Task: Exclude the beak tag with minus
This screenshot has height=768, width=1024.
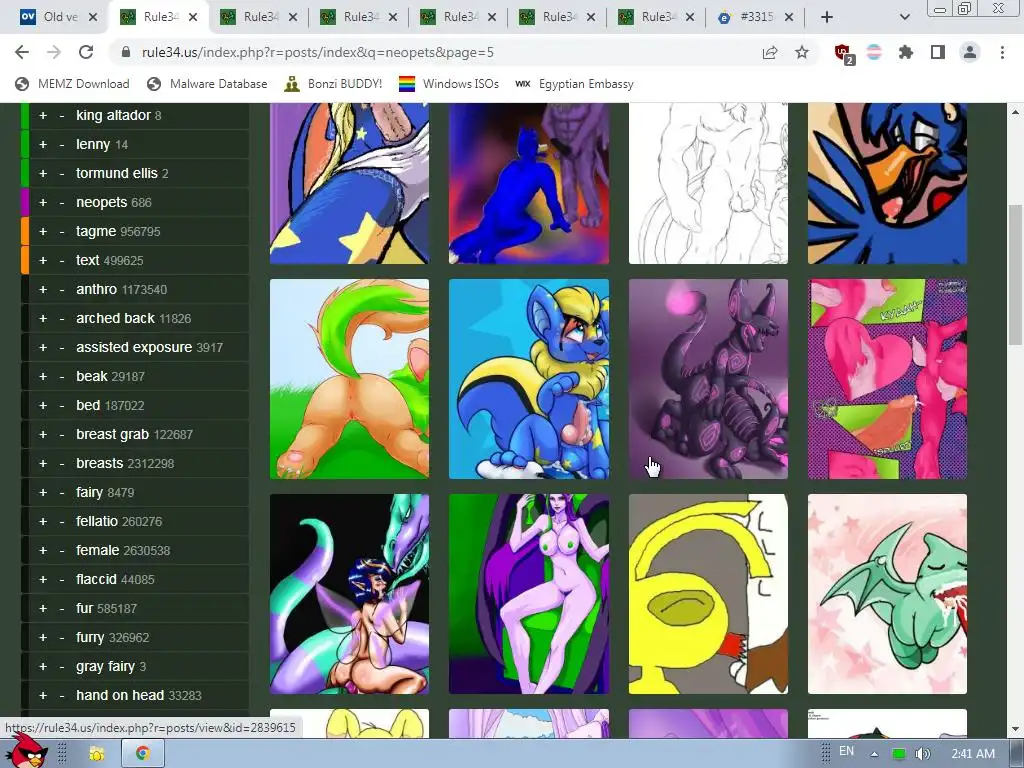Action: [x=61, y=377]
